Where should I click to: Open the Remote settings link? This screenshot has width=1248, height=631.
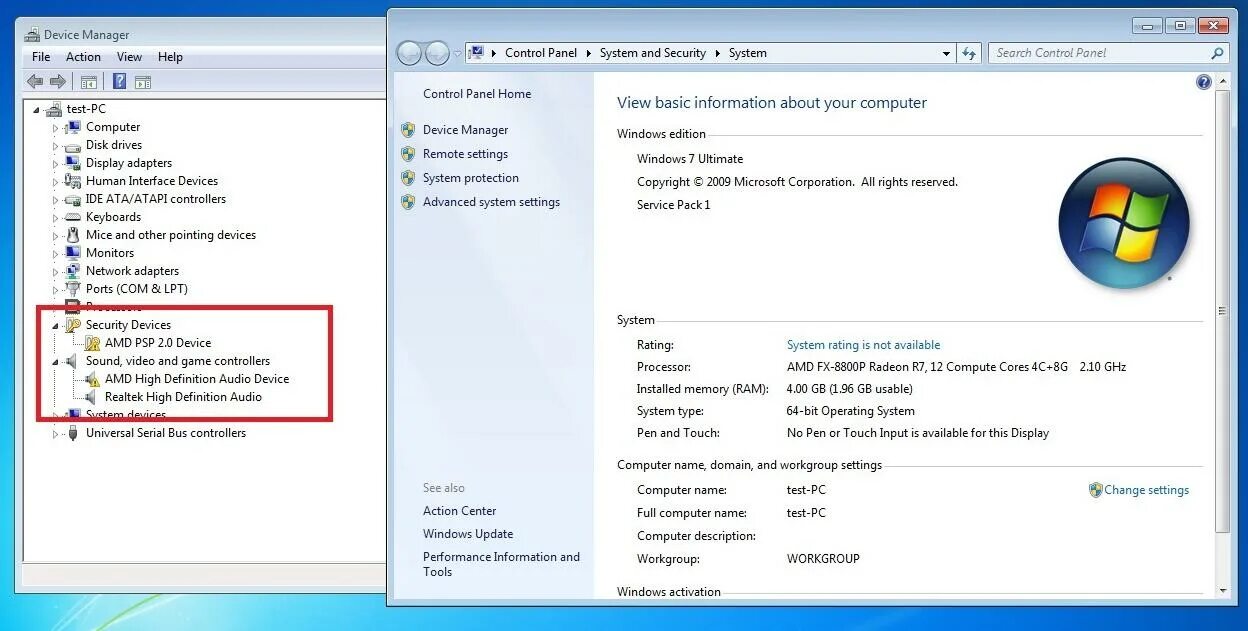(465, 154)
